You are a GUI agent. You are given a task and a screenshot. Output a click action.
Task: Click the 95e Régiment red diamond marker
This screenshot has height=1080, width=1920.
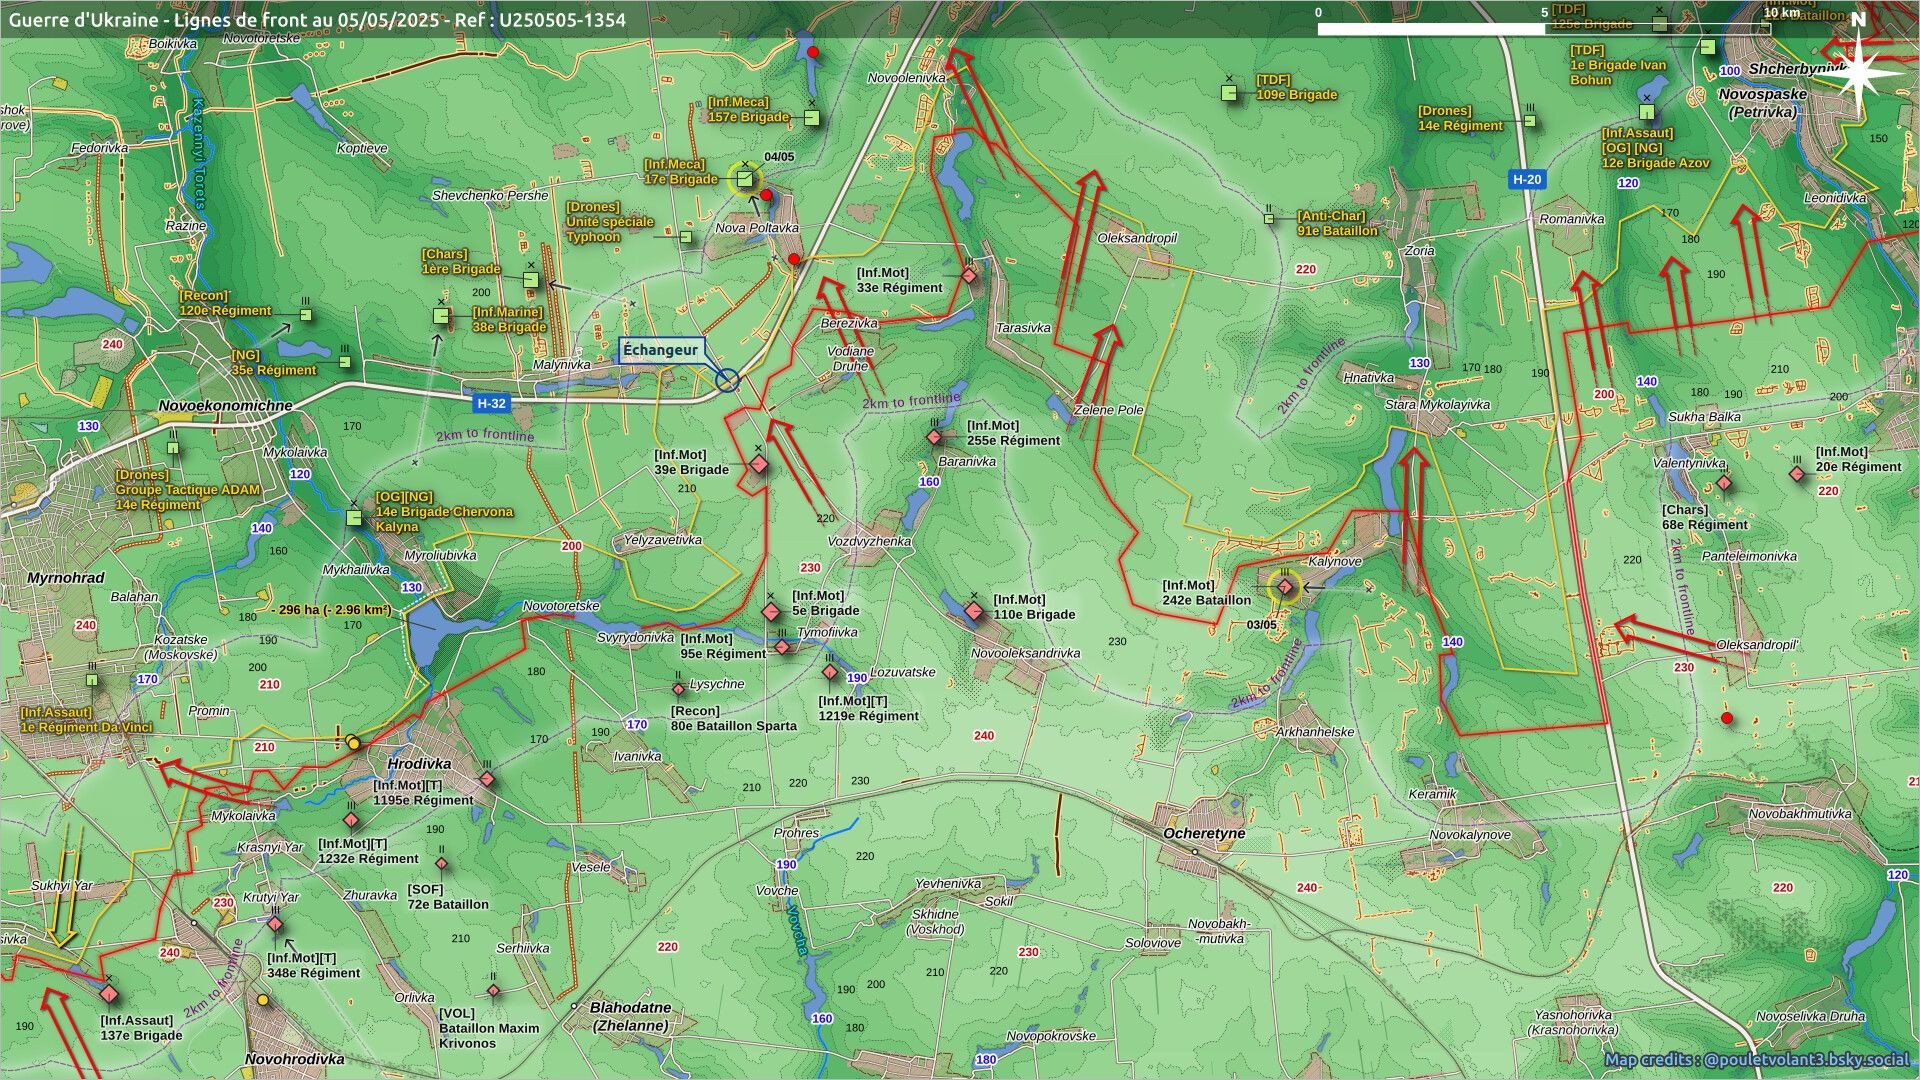click(x=783, y=647)
